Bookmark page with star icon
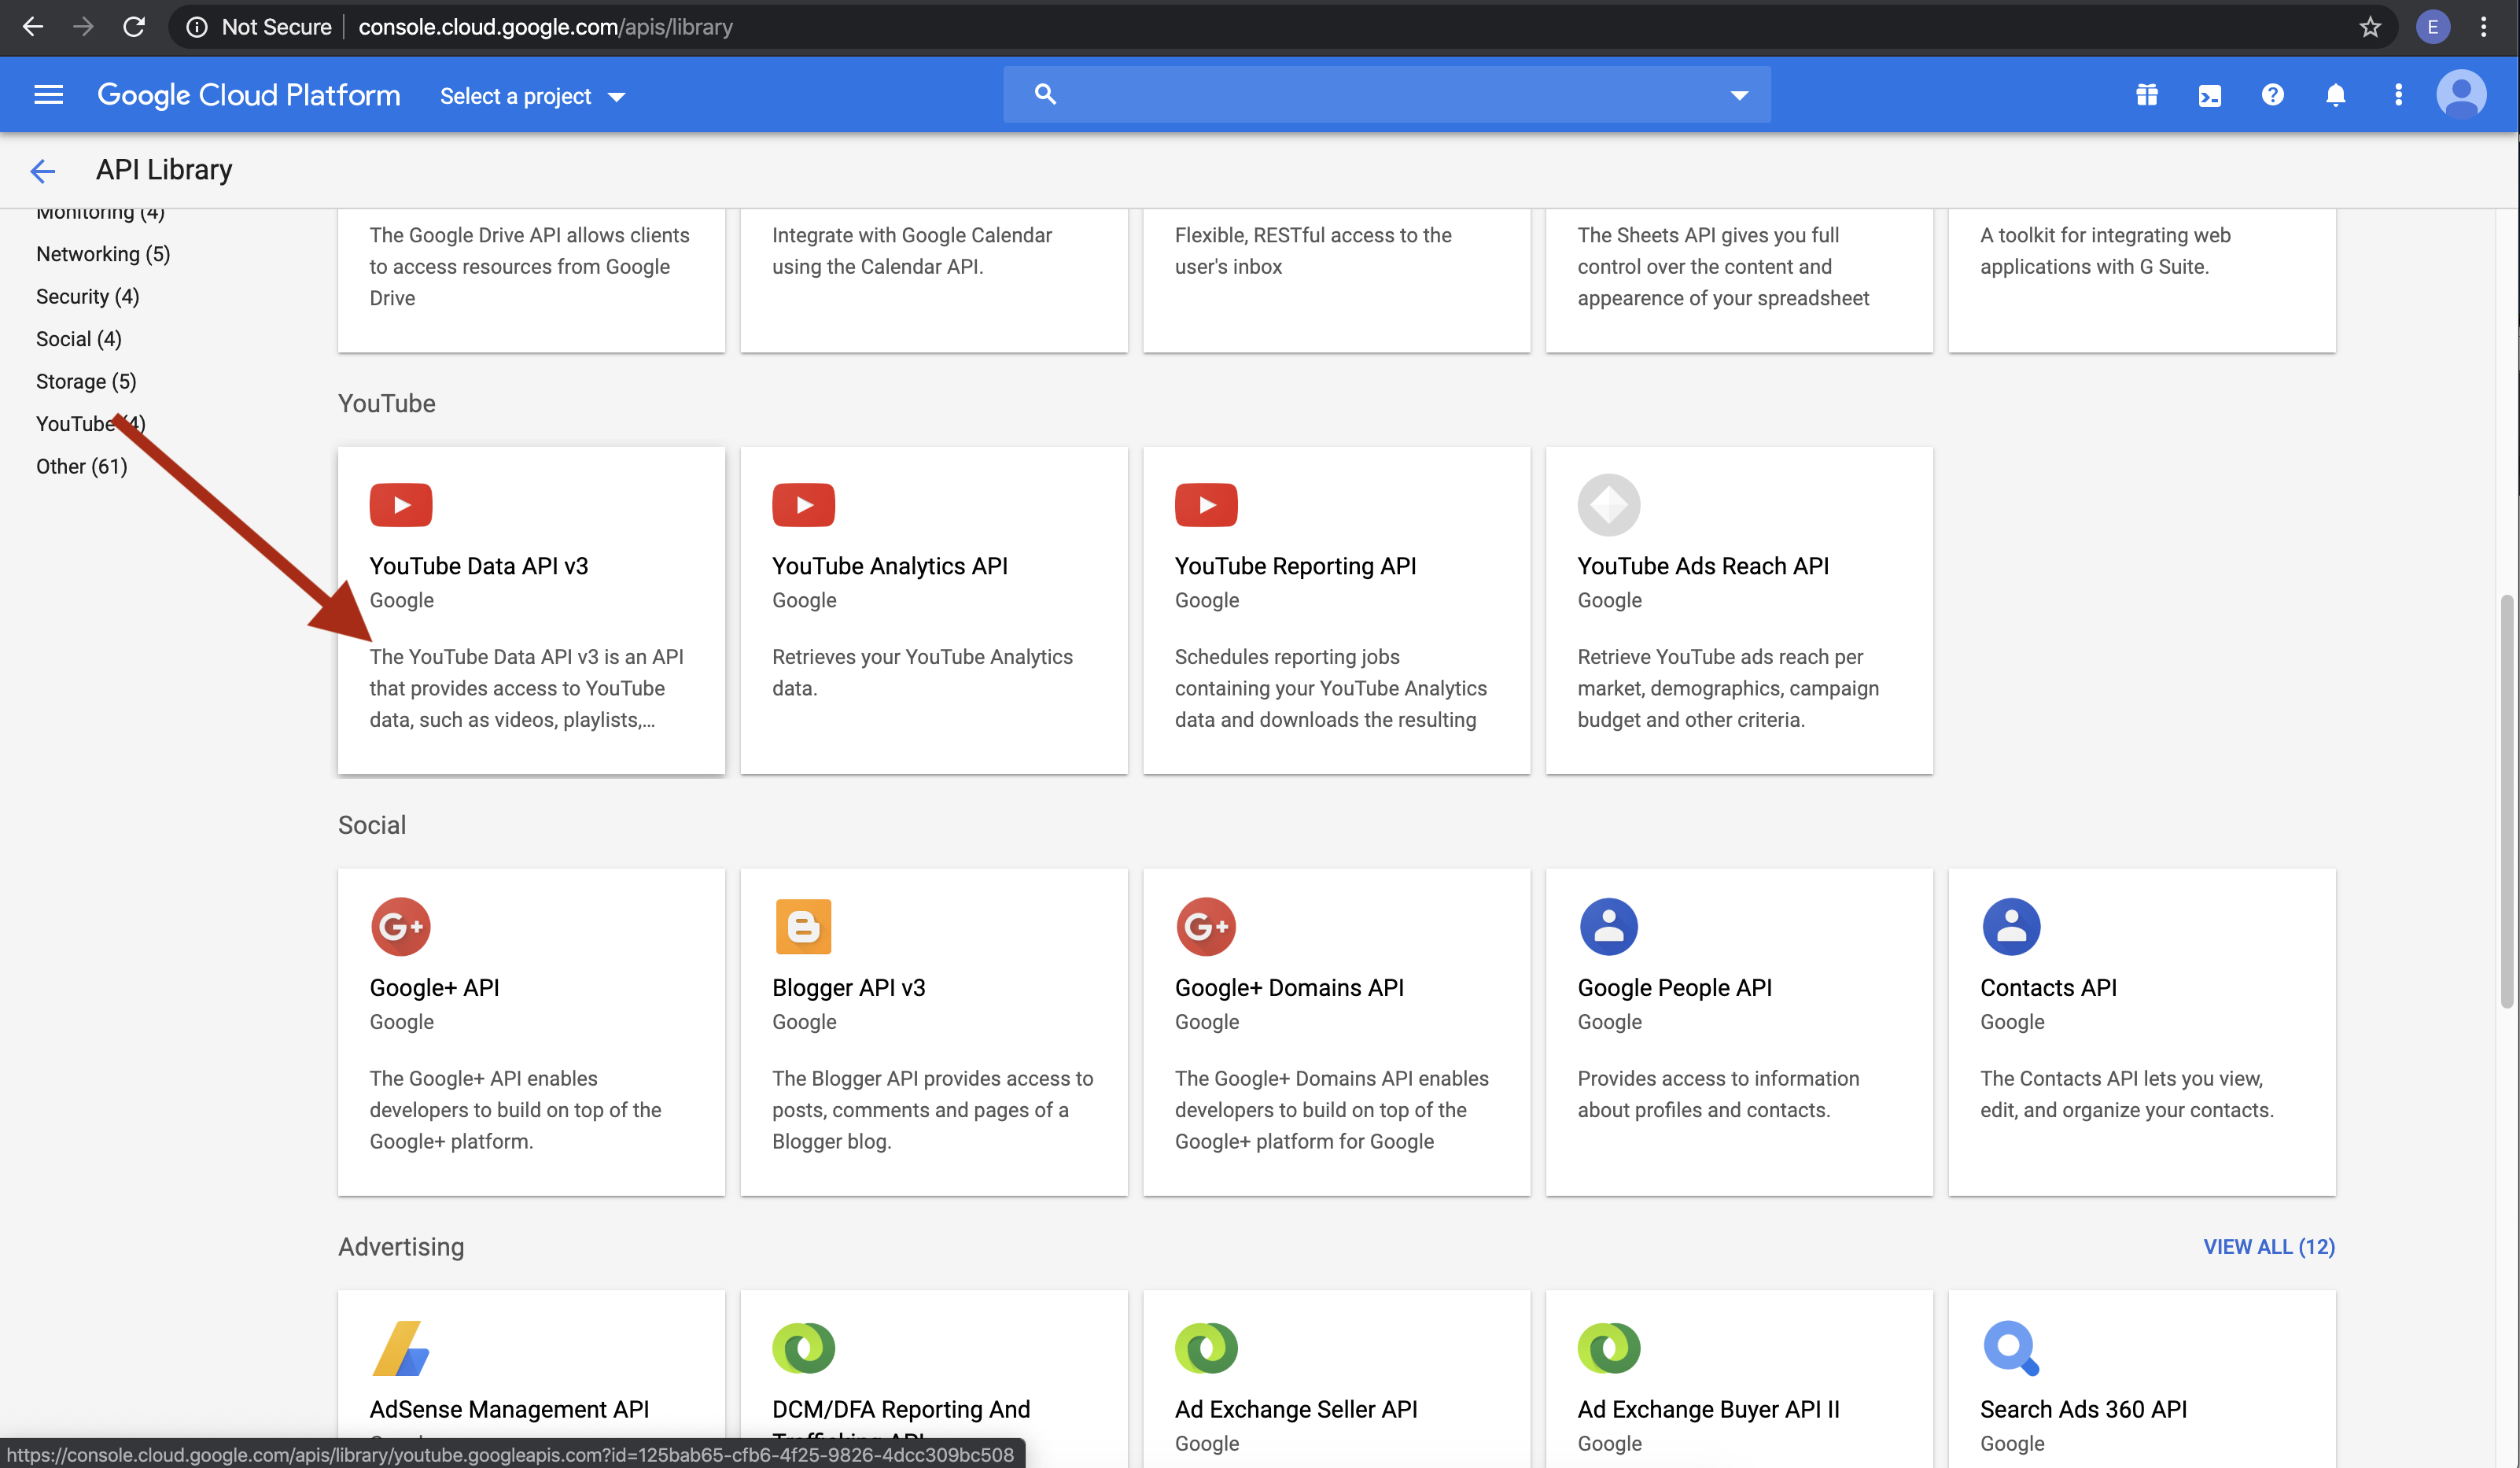 pyautogui.click(x=2369, y=27)
